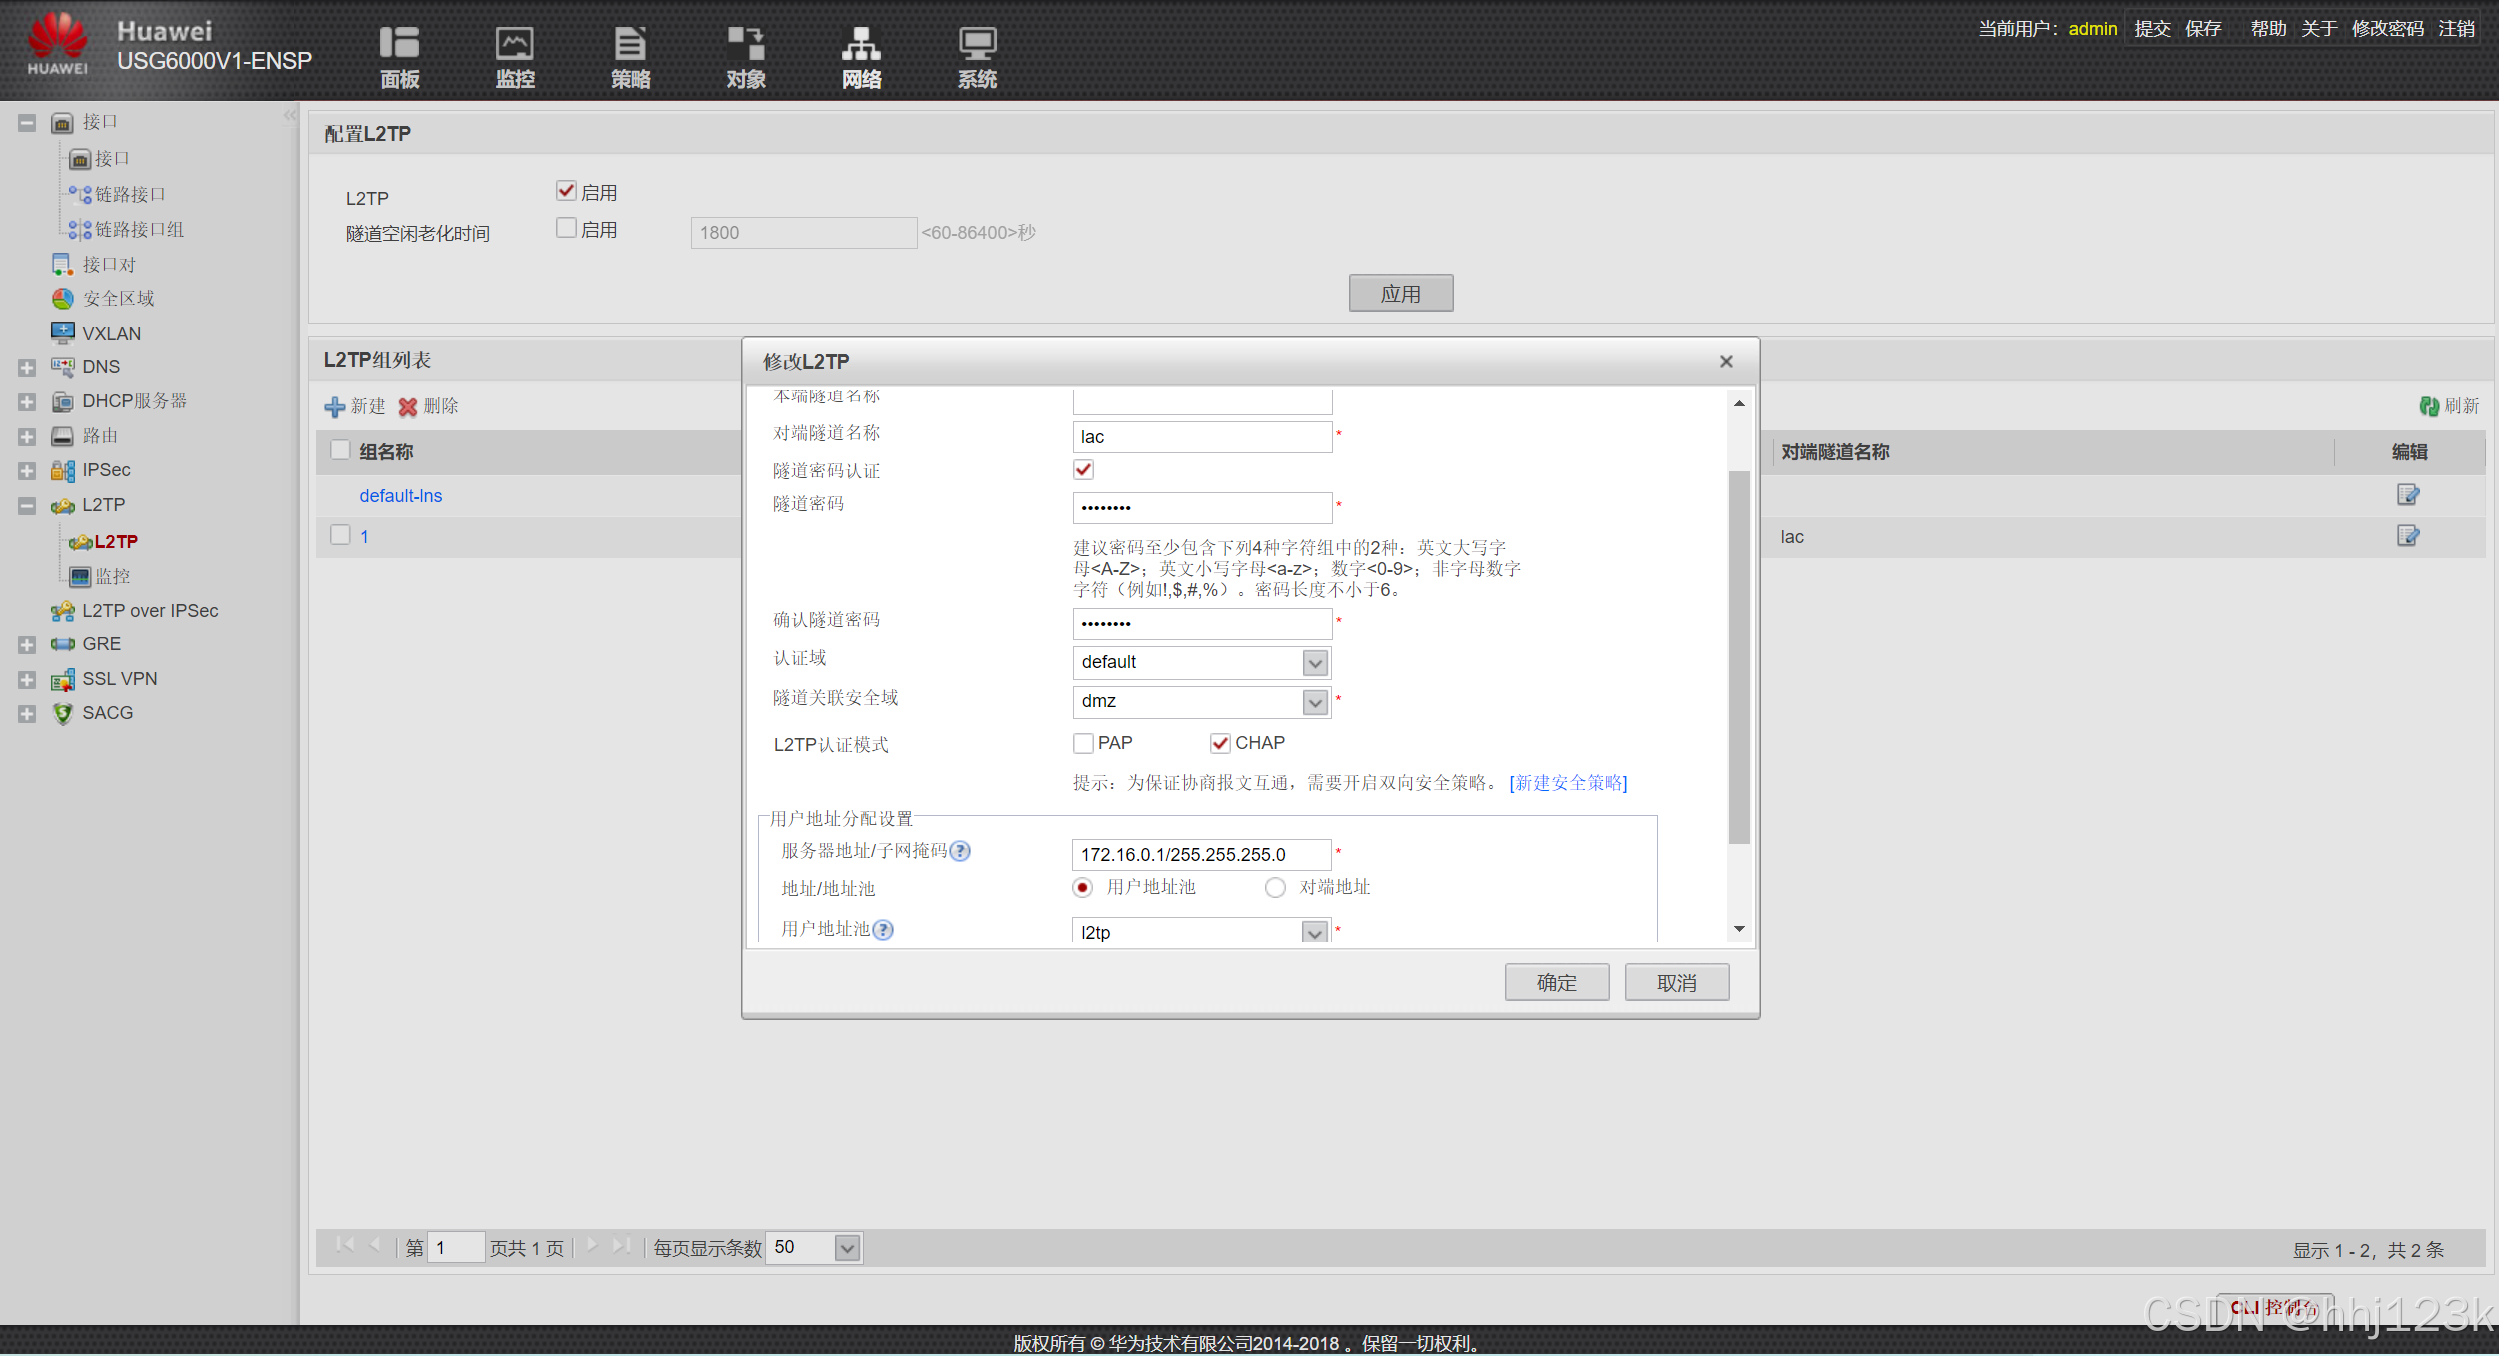Select L2TP over IPSec in the sidebar

[x=150, y=611]
